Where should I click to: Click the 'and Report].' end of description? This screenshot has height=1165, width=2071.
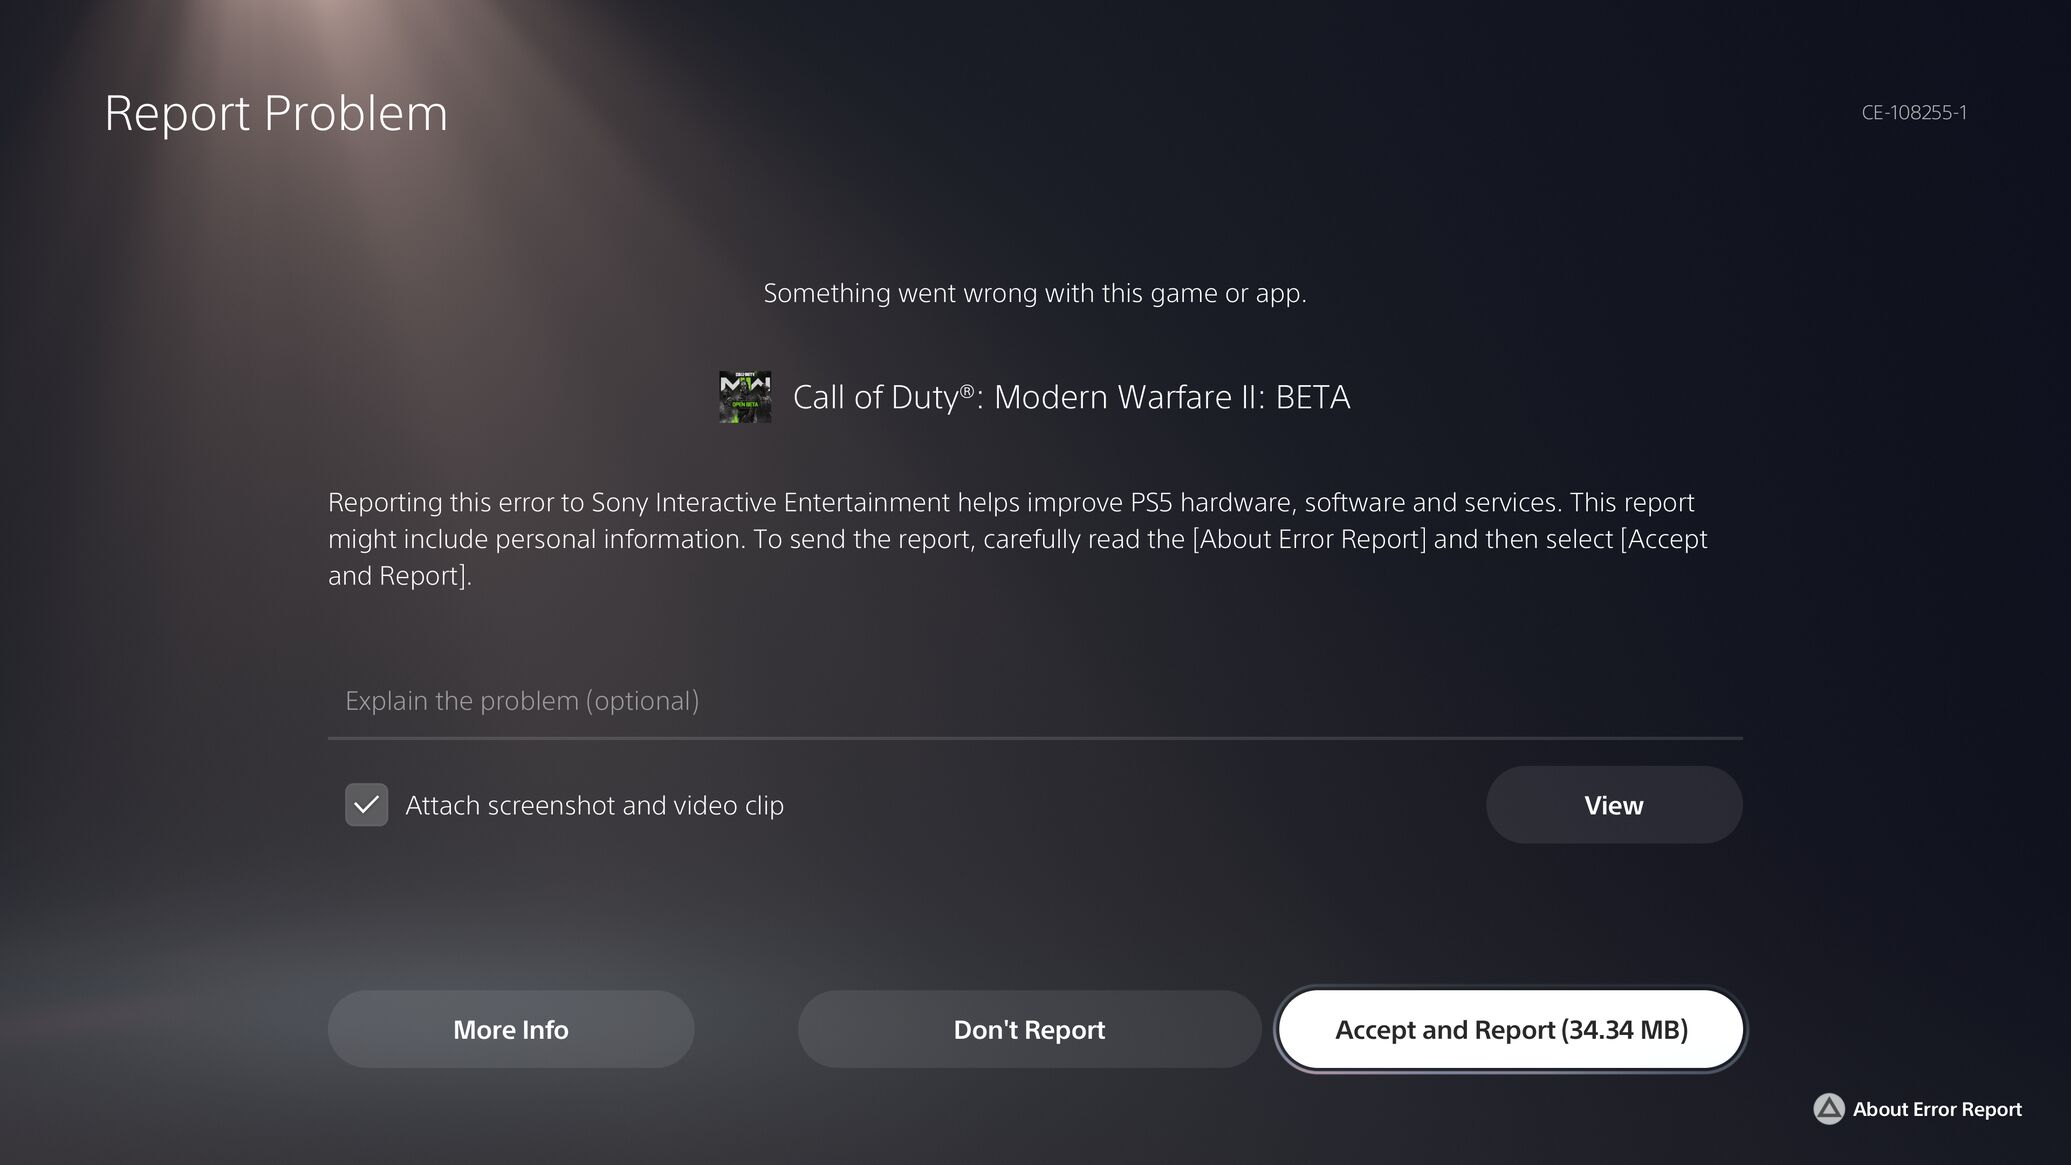point(400,577)
